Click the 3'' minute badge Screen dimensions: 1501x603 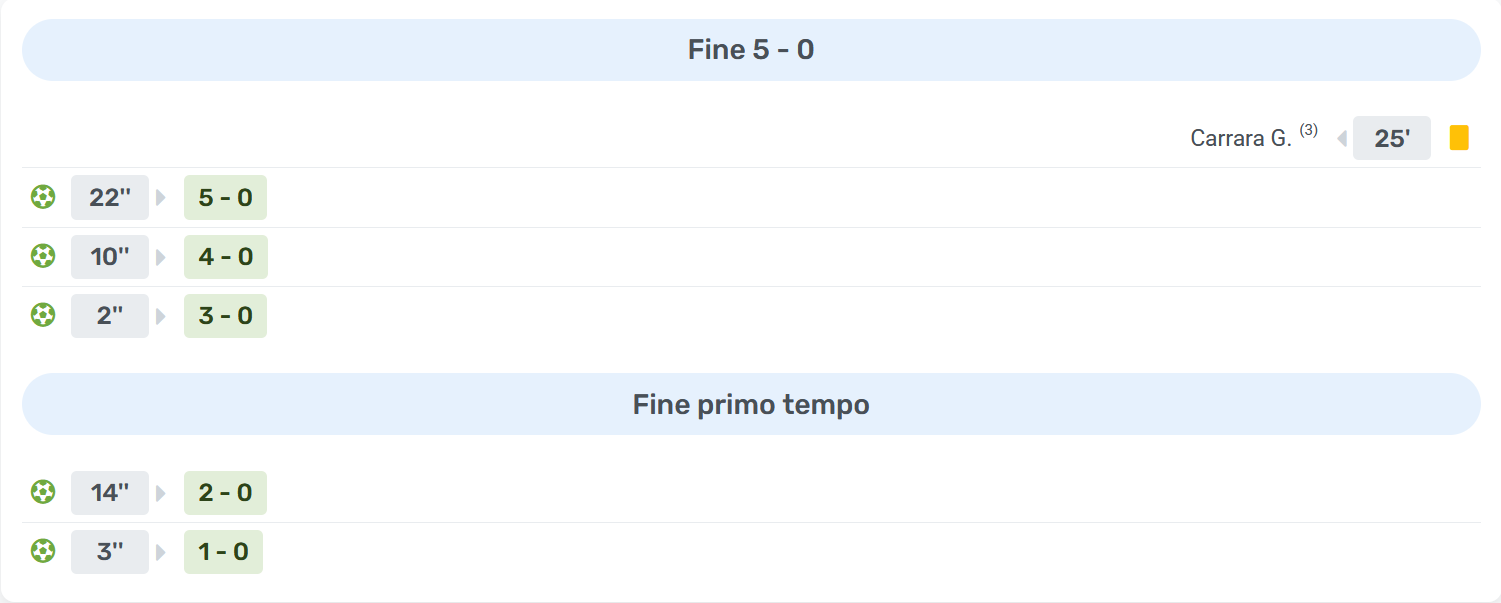coord(110,552)
